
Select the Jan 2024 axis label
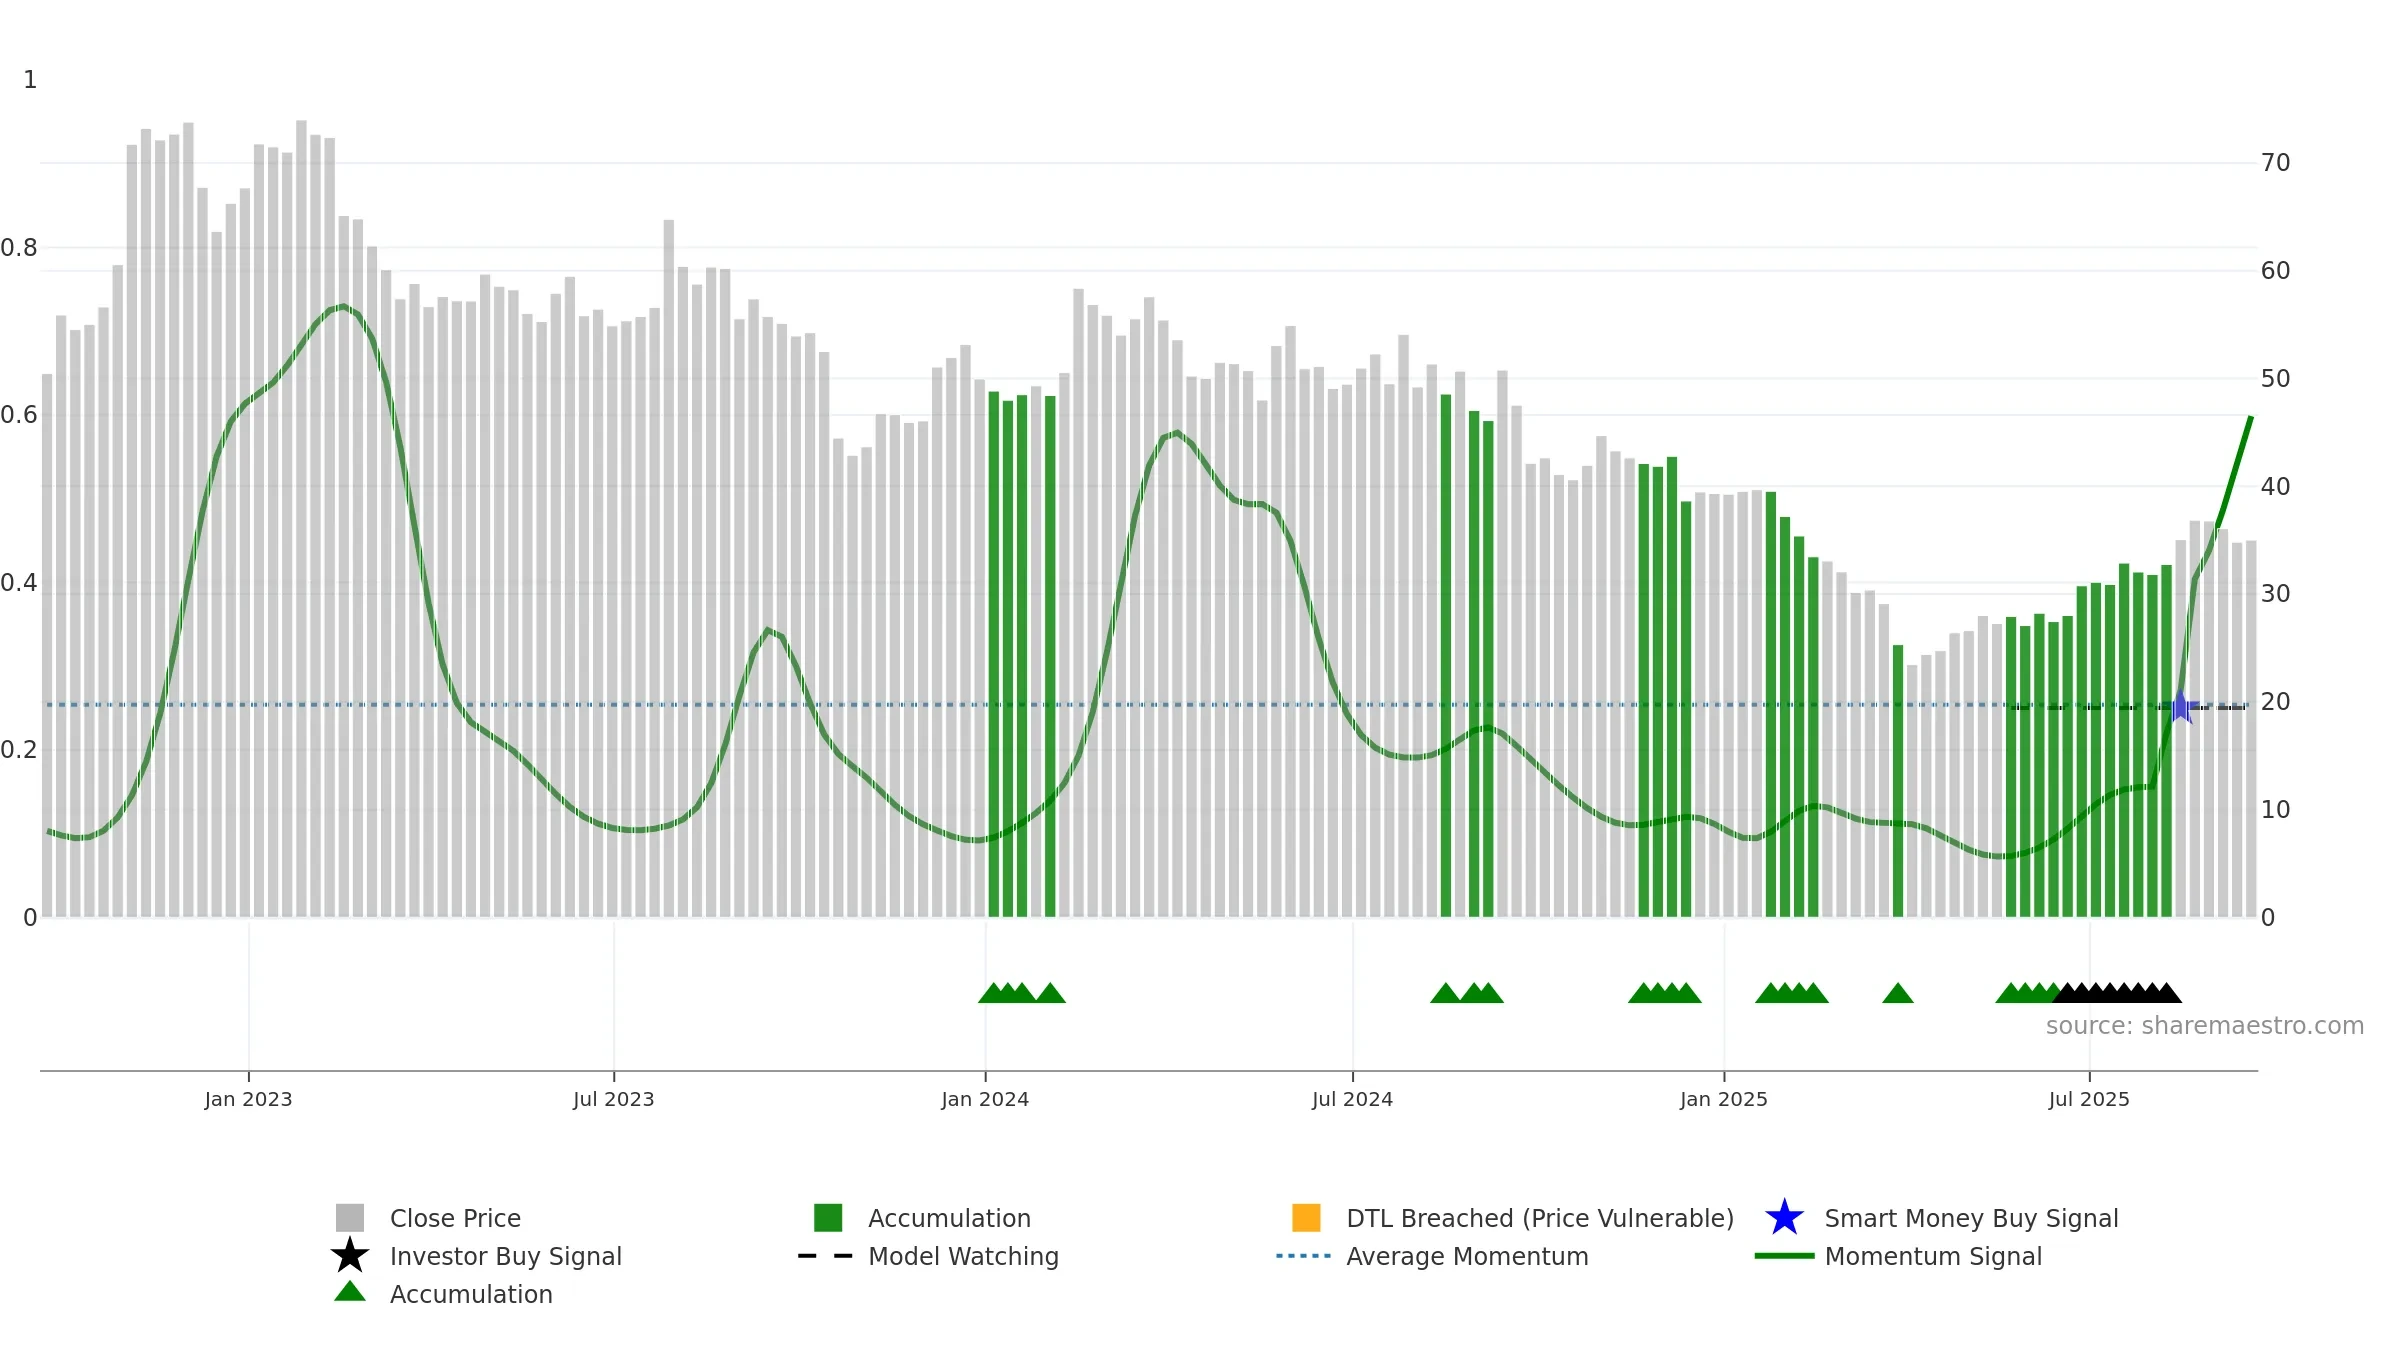(985, 1099)
